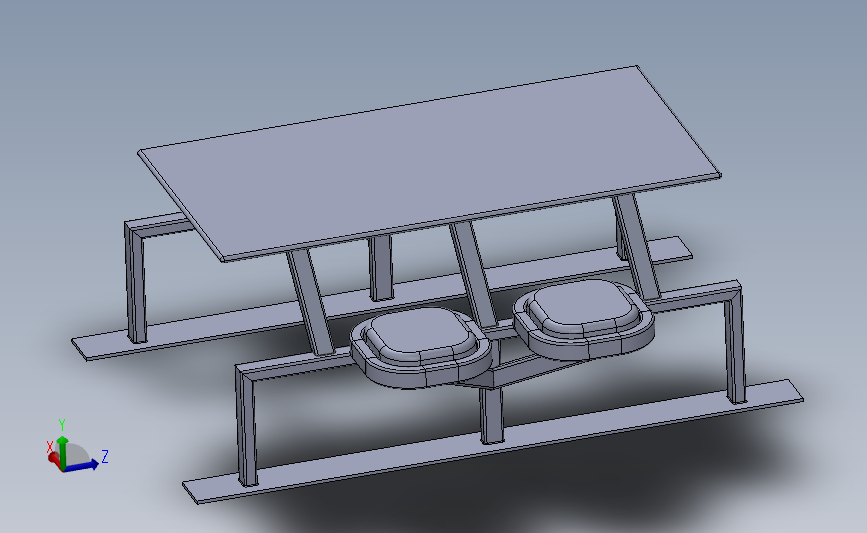Click the blue Z axis arrow of the triad
The height and width of the screenshot is (533, 867).
click(x=83, y=466)
